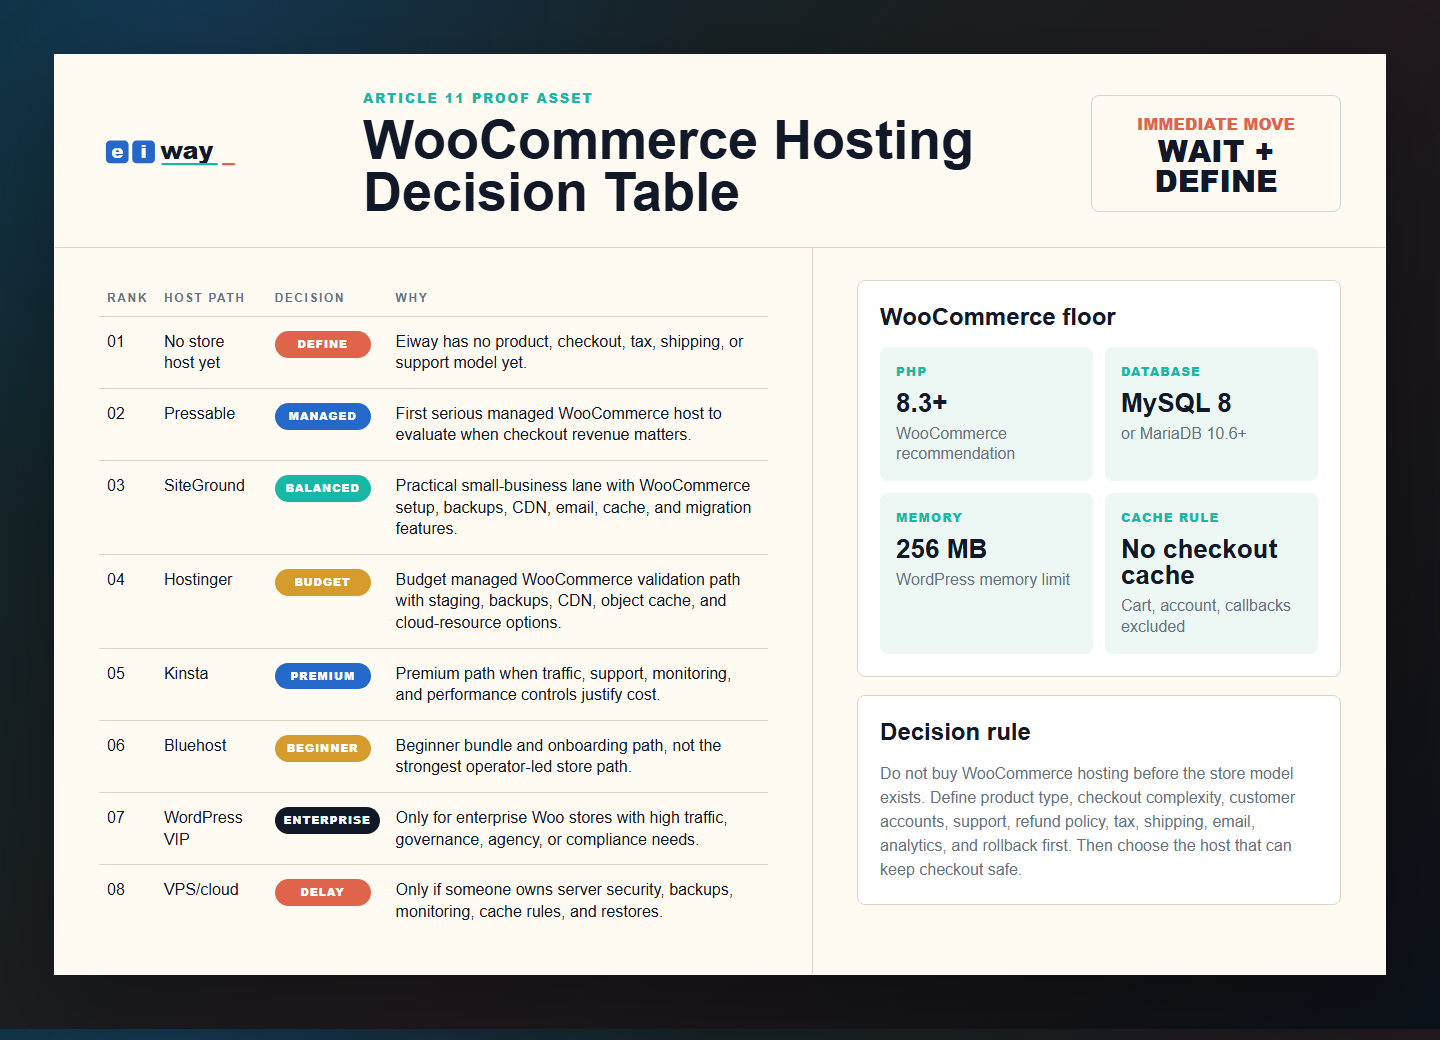Viewport: 1440px width, 1040px height.
Task: Click rank number 04
Action: 116,580
